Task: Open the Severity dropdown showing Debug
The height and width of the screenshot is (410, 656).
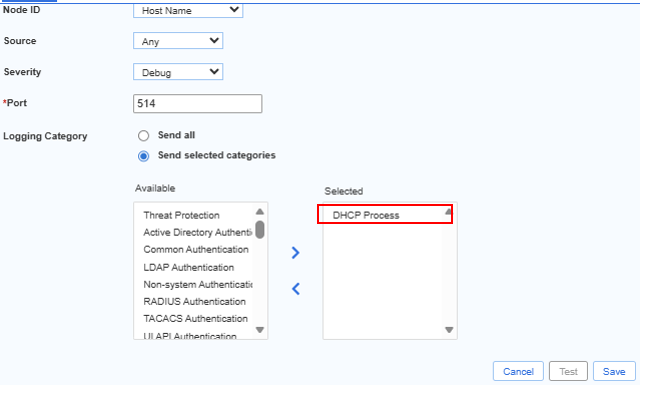Action: (x=178, y=72)
